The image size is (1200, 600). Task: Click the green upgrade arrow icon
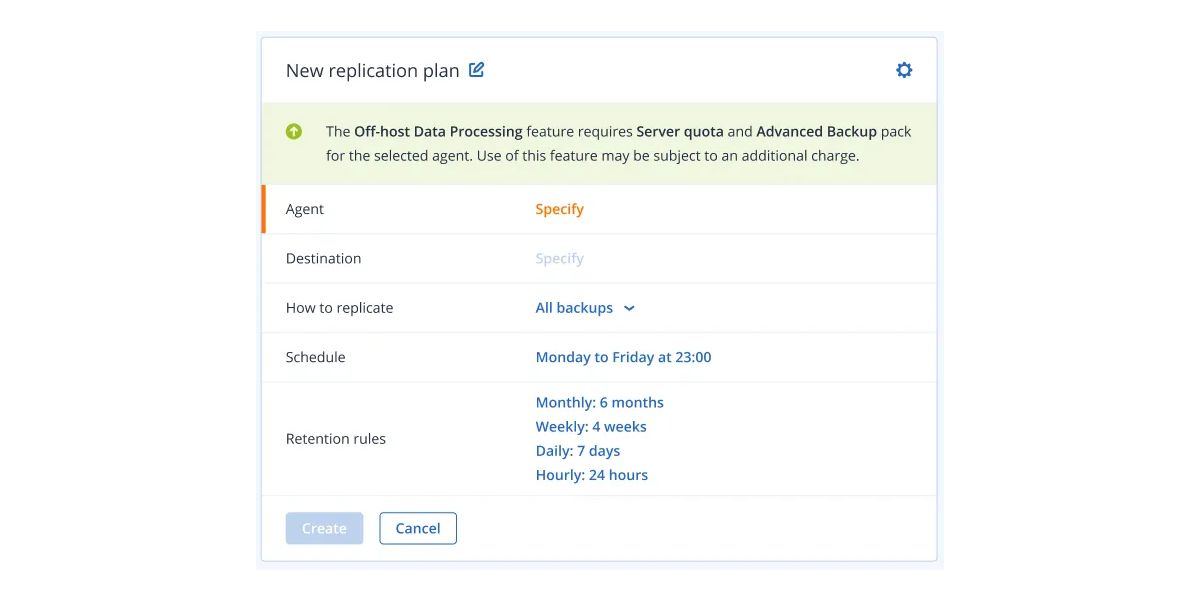tap(294, 131)
